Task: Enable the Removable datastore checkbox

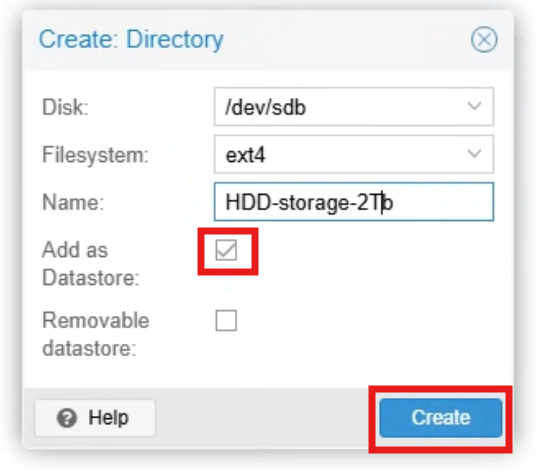Action: click(226, 320)
